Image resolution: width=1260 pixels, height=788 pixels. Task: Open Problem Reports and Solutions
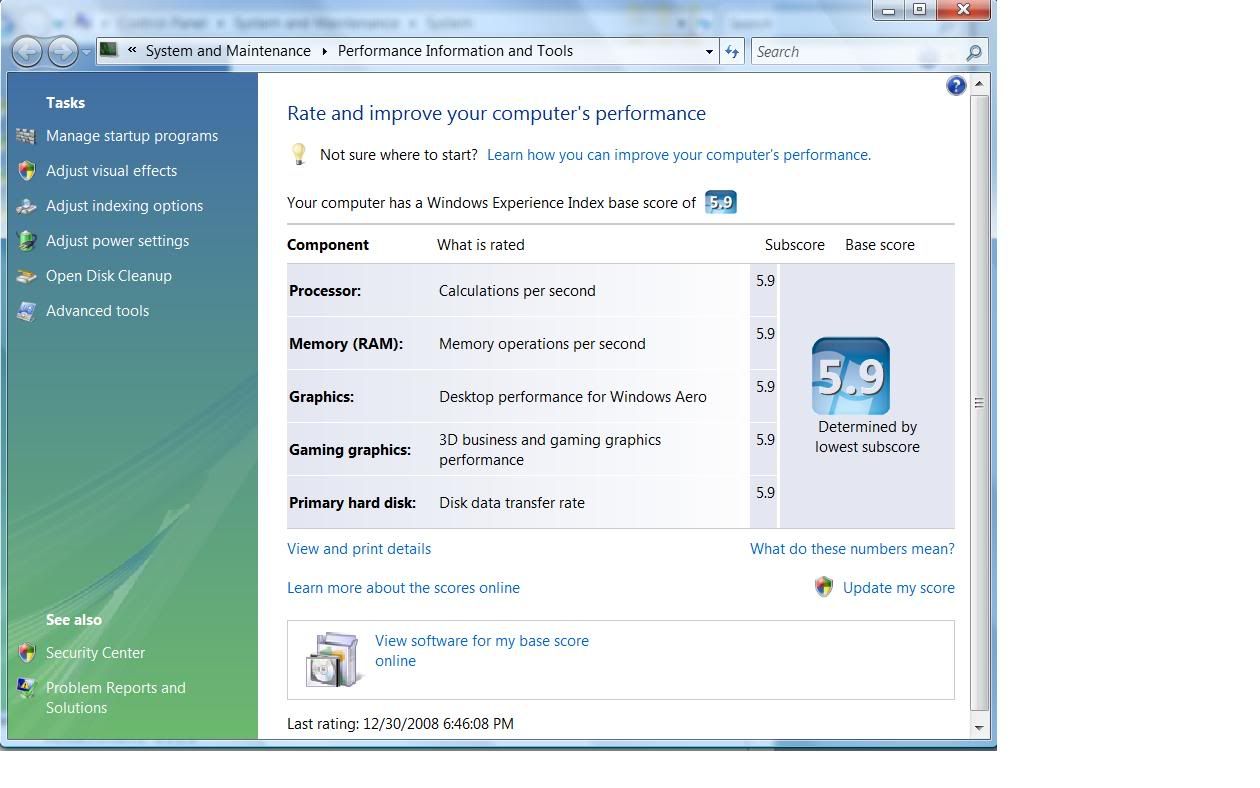(115, 698)
